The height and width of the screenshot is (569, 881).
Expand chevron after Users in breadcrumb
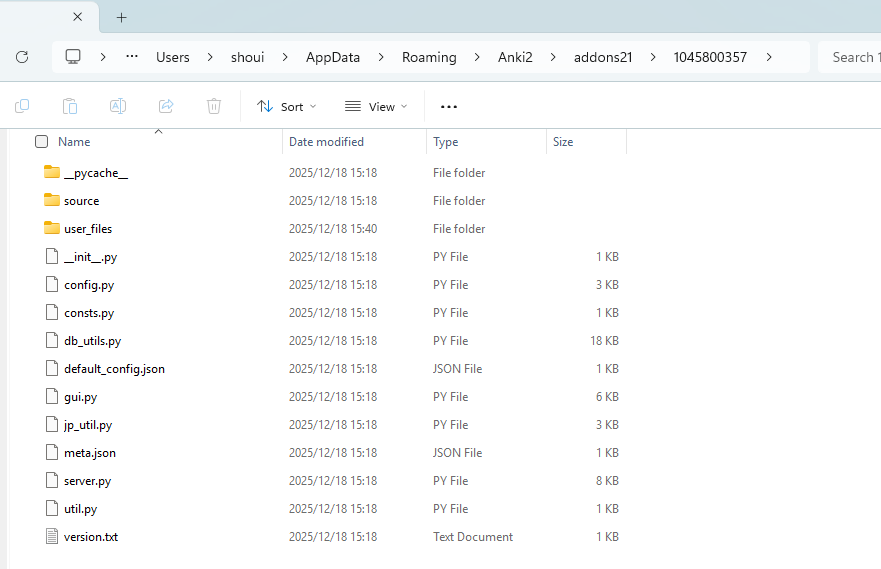(x=210, y=57)
